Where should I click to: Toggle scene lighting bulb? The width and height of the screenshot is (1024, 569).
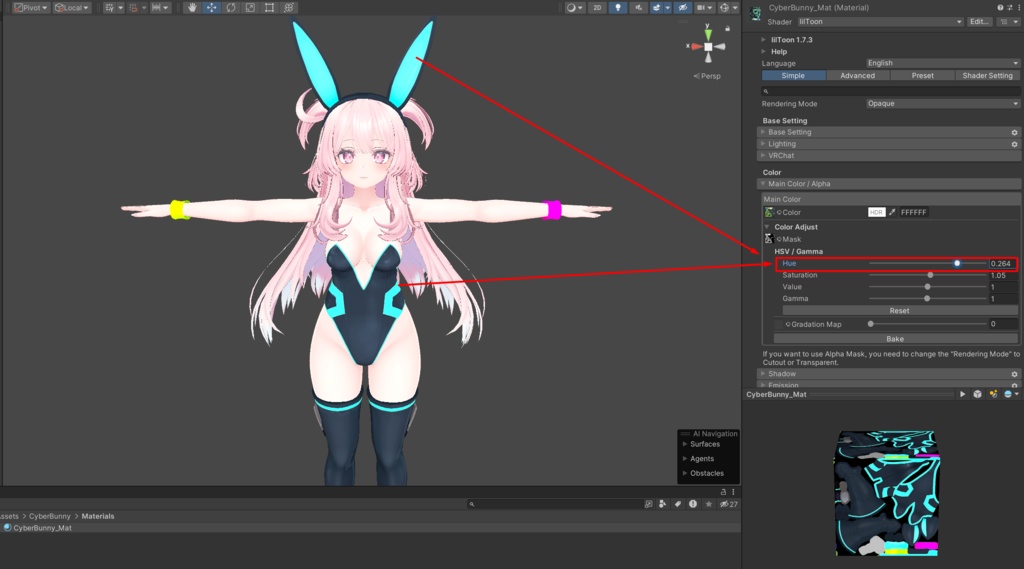(x=618, y=8)
